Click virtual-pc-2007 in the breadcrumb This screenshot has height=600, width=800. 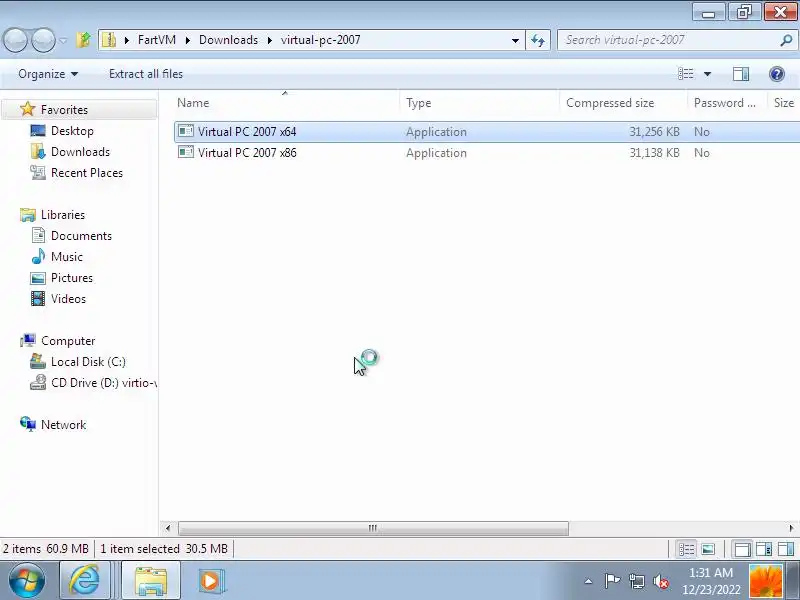click(320, 40)
